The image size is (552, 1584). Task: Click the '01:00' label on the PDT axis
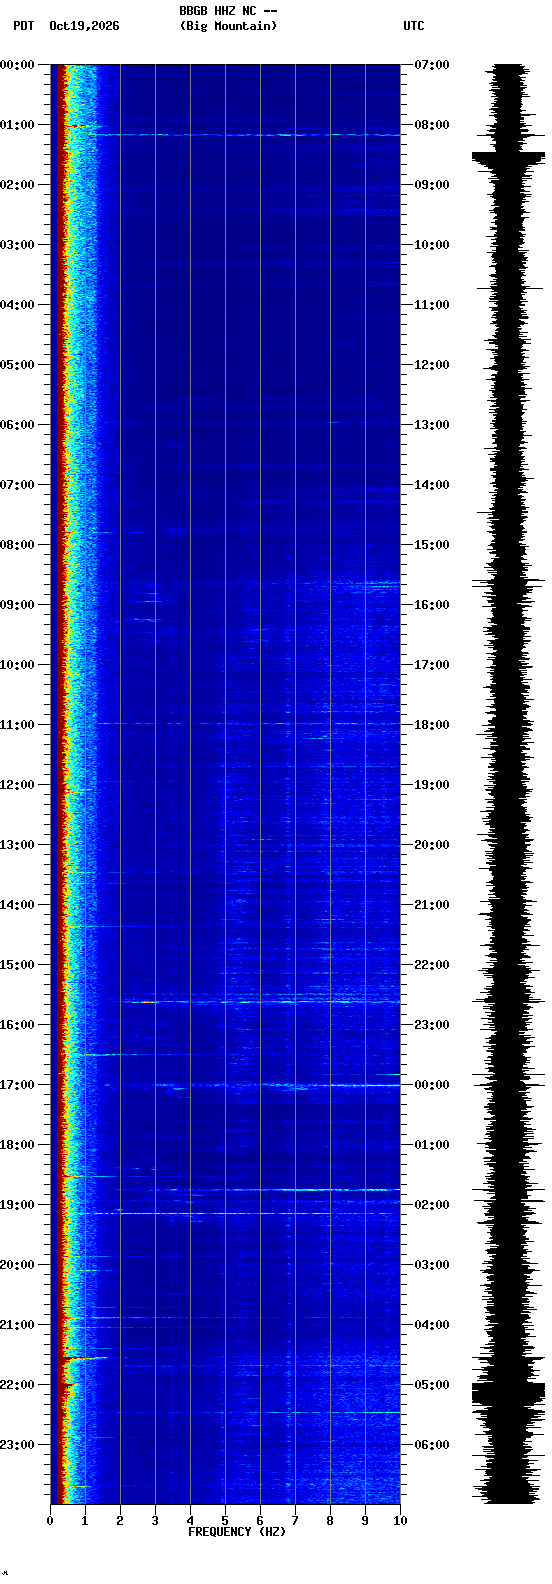tap(17, 125)
